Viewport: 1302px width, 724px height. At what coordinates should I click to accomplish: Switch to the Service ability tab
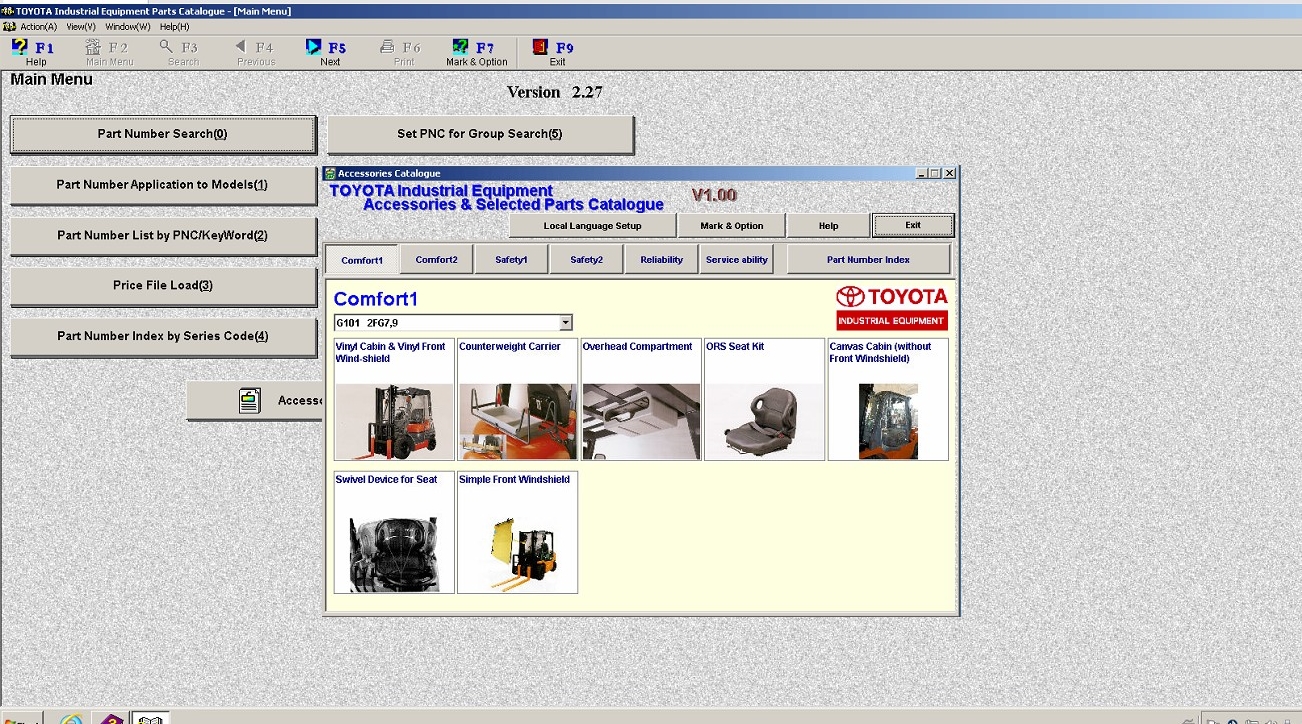(x=736, y=260)
